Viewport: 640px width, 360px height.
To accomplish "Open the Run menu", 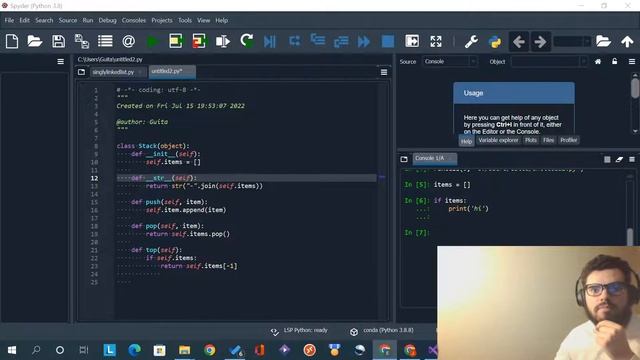I will (88, 20).
